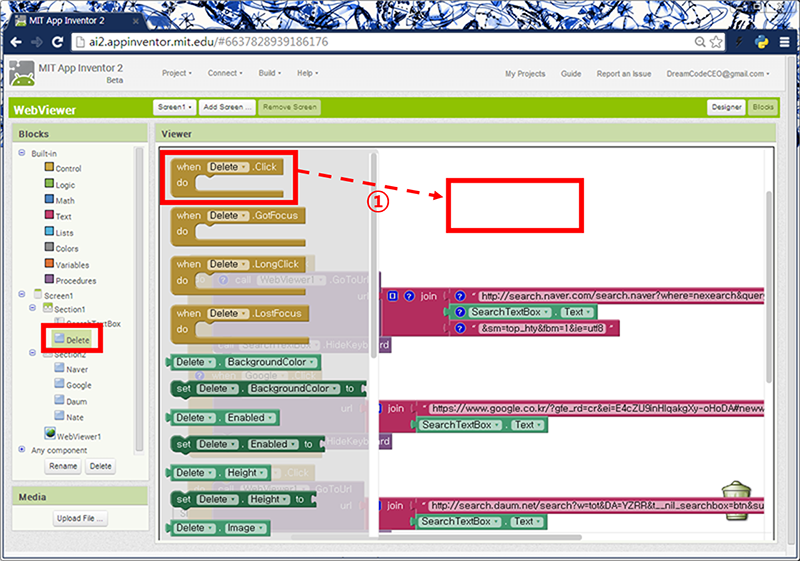The width and height of the screenshot is (800, 561).
Task: Click the Delete Image getter block
Action: point(218,528)
